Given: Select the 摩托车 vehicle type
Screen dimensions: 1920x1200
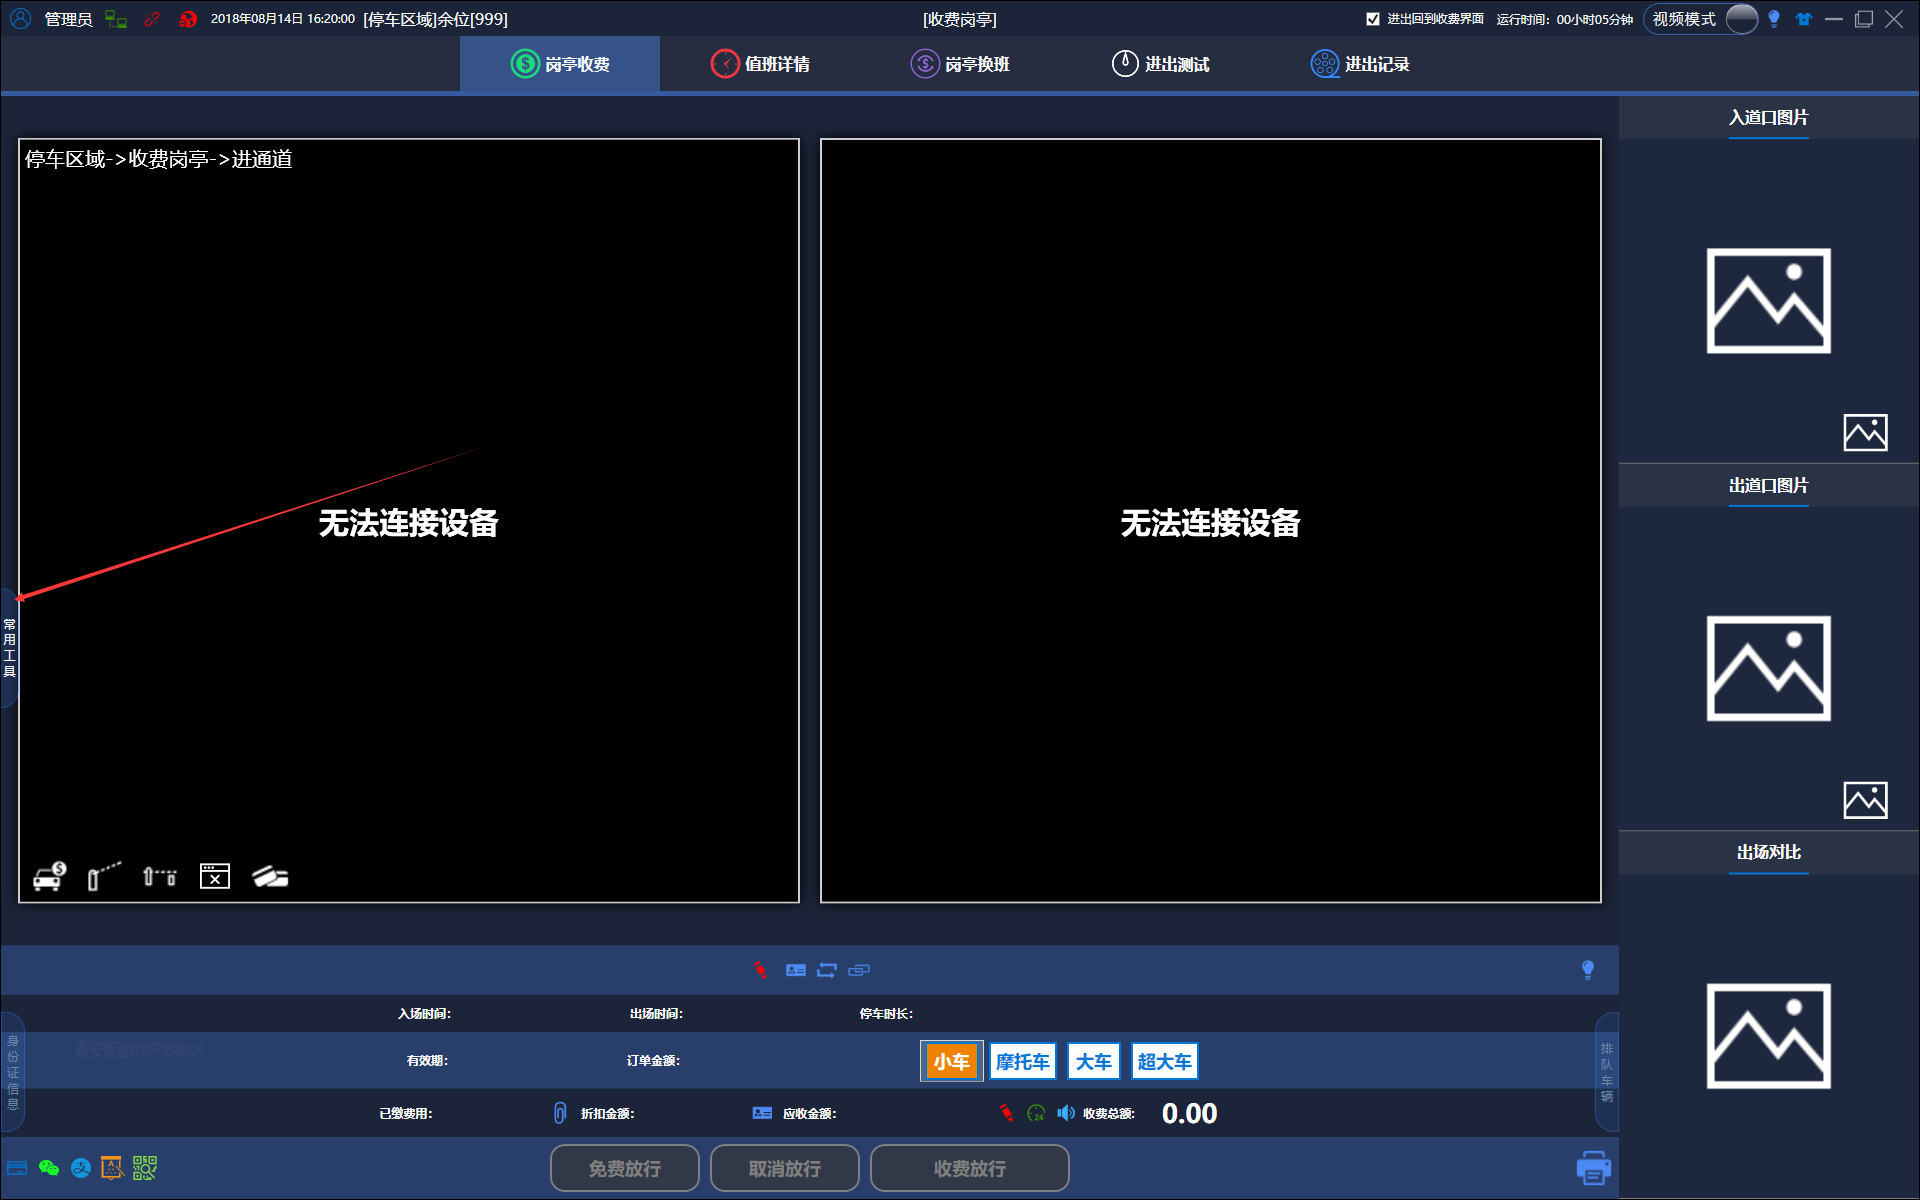Looking at the screenshot, I should click(1022, 1061).
